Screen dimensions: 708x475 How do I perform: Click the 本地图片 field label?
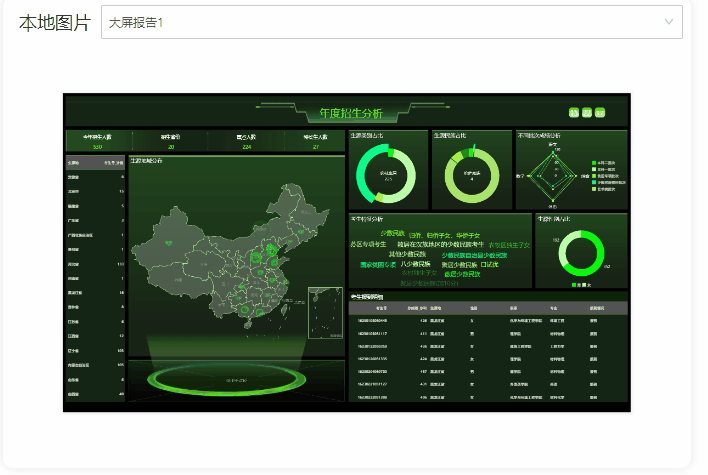click(x=55, y=23)
